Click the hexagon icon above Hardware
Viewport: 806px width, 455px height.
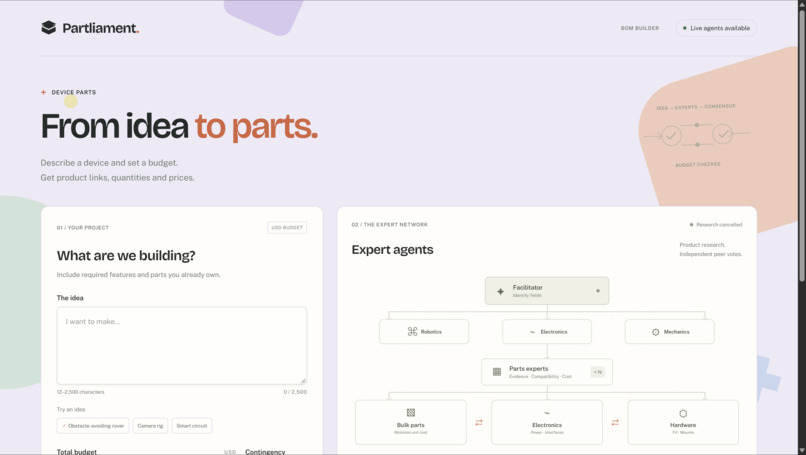pyautogui.click(x=683, y=413)
